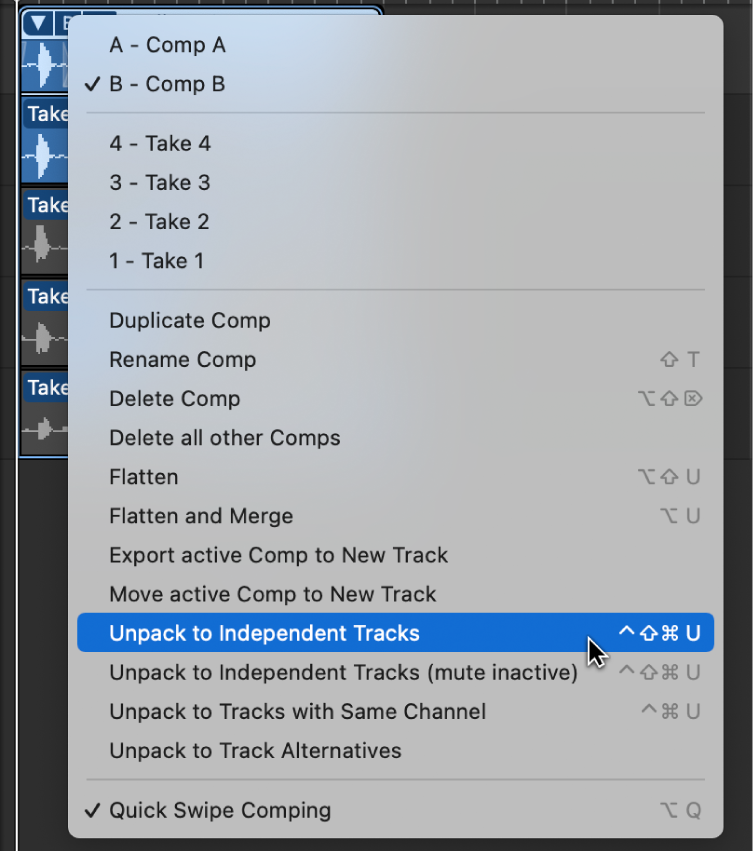
Task: Select Comp A from the menu
Action: [167, 45]
